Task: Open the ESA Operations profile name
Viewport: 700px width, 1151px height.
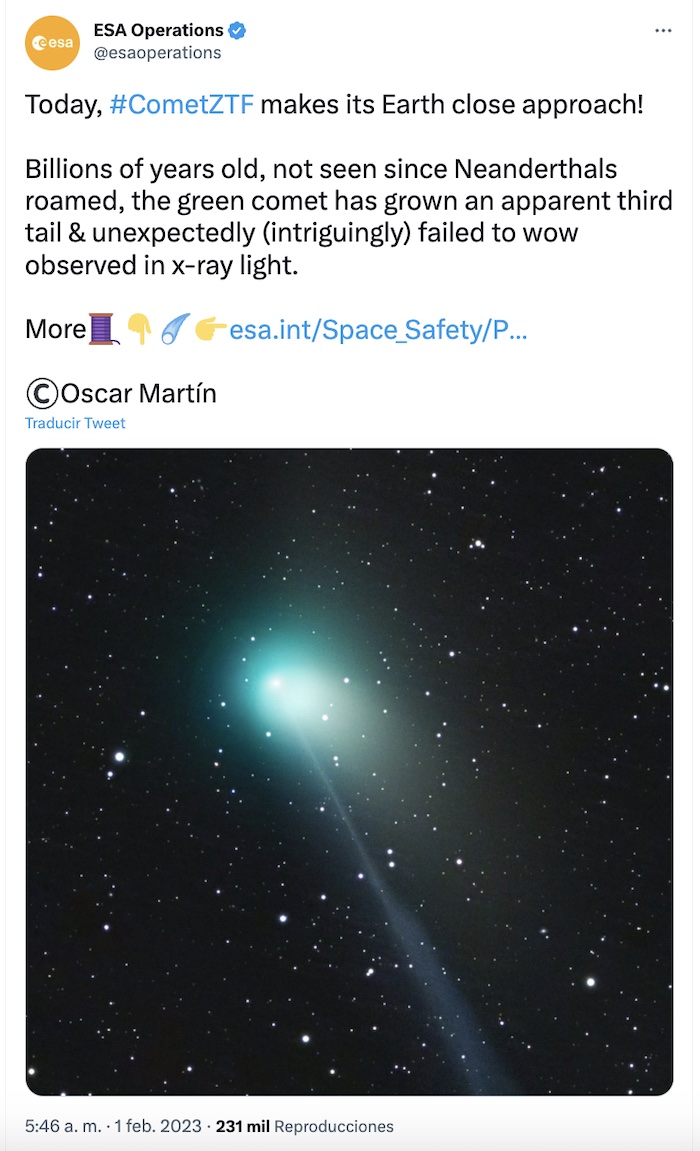Action: pos(158,31)
